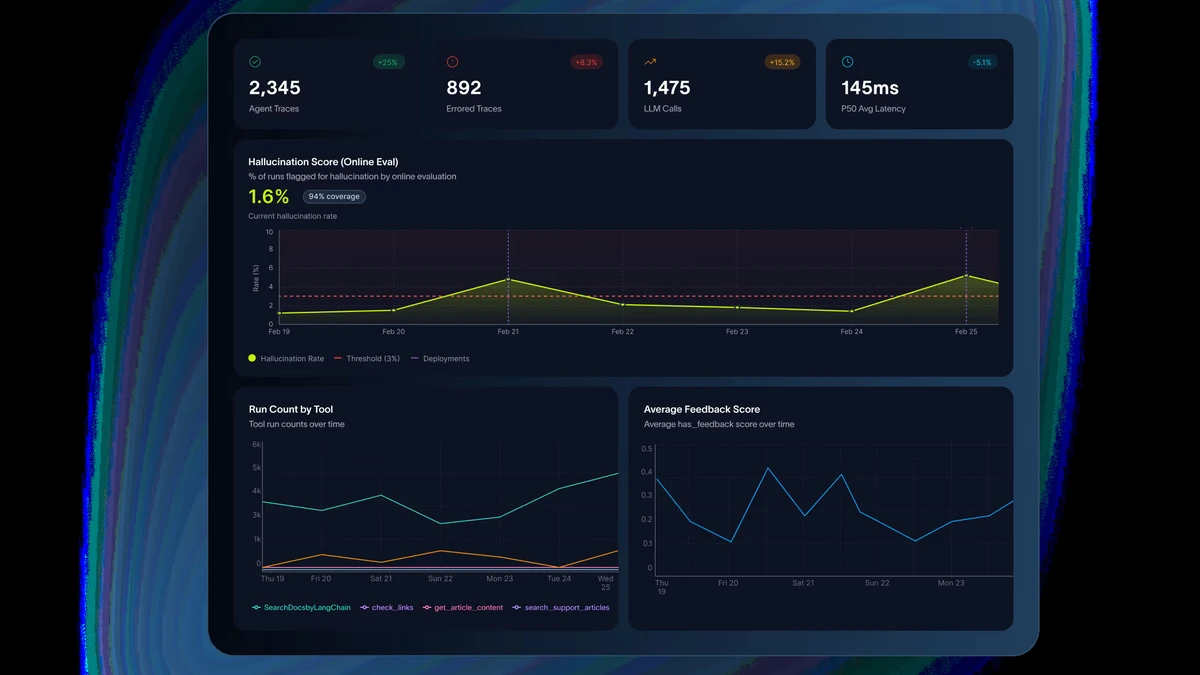Toggle the Hallucination Rate legend entry
This screenshot has height=675, width=1200.
(286, 358)
